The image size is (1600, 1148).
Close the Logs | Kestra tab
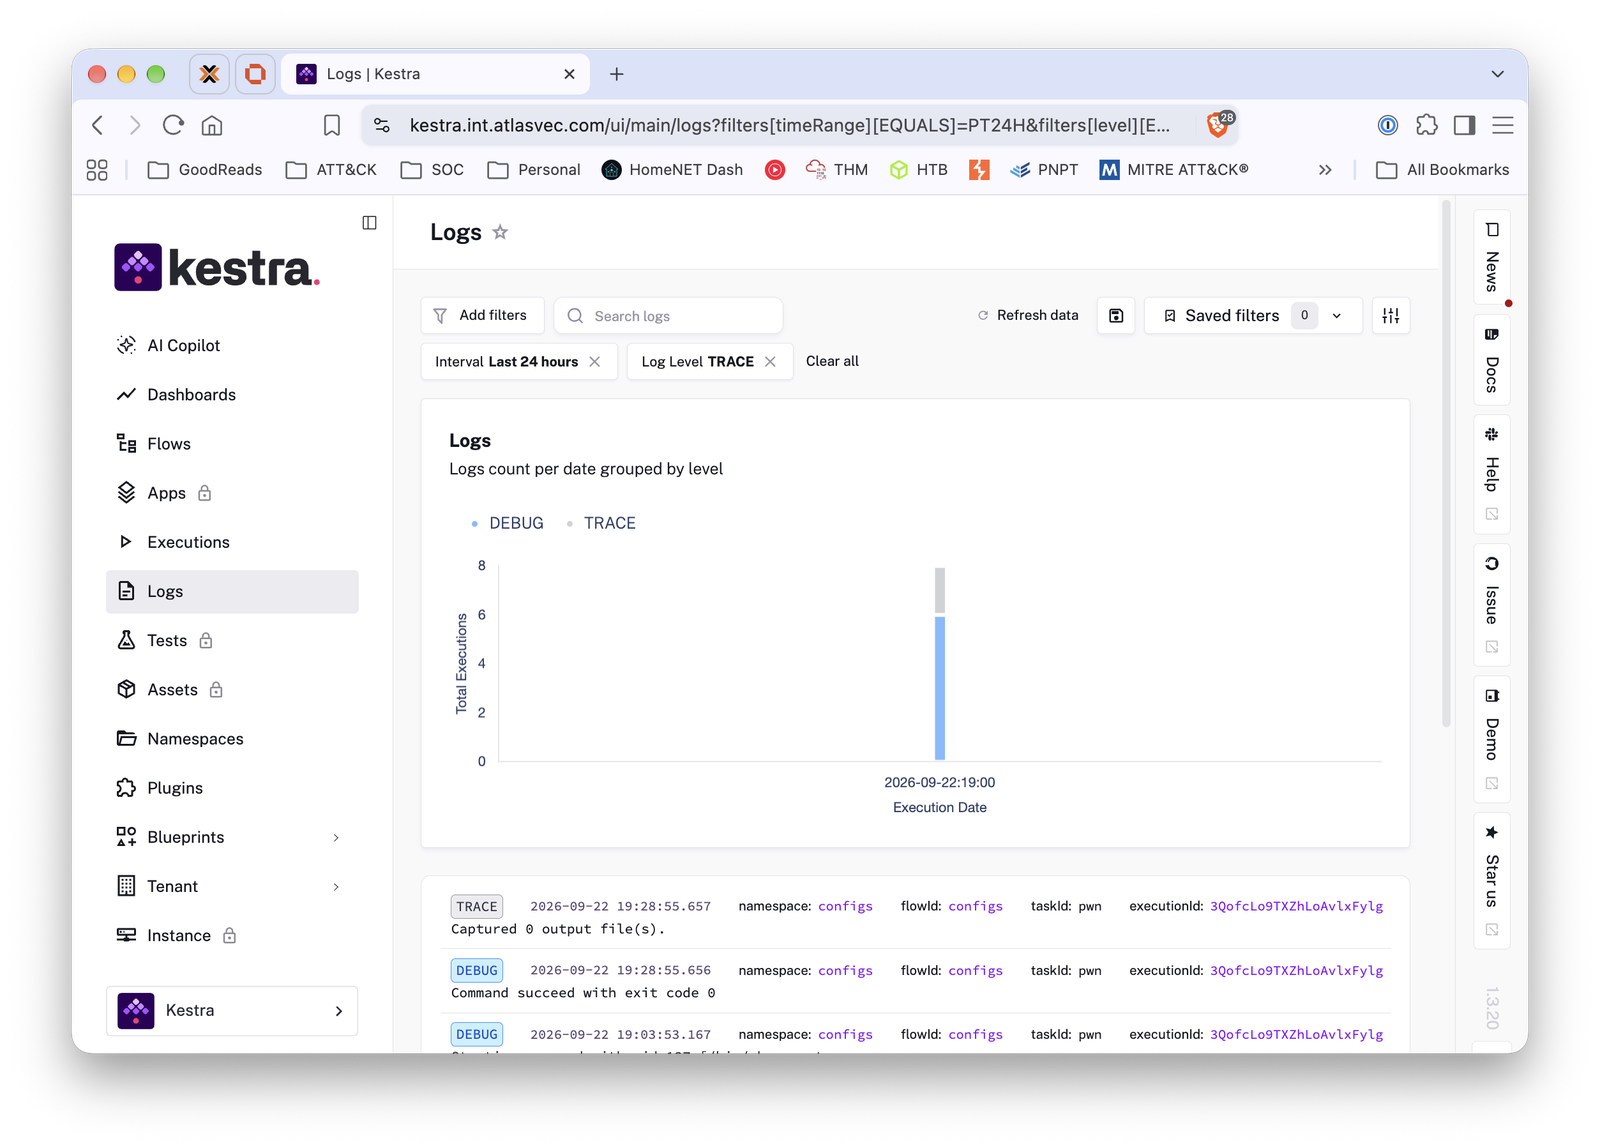coord(569,74)
